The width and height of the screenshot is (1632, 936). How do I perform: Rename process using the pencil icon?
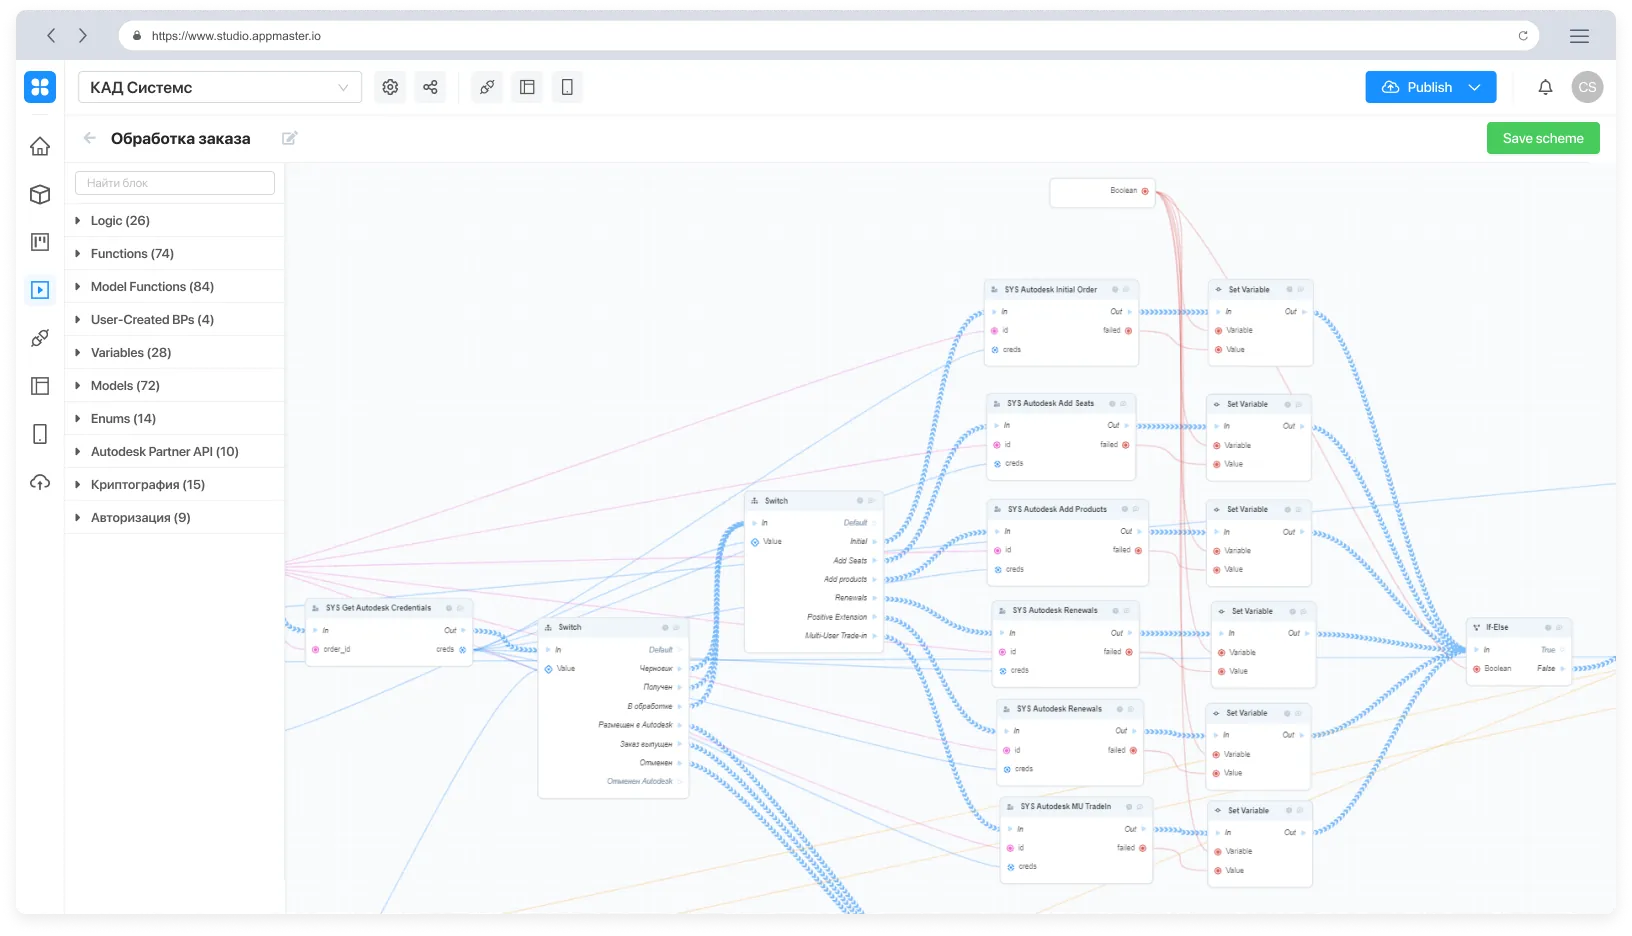[289, 138]
